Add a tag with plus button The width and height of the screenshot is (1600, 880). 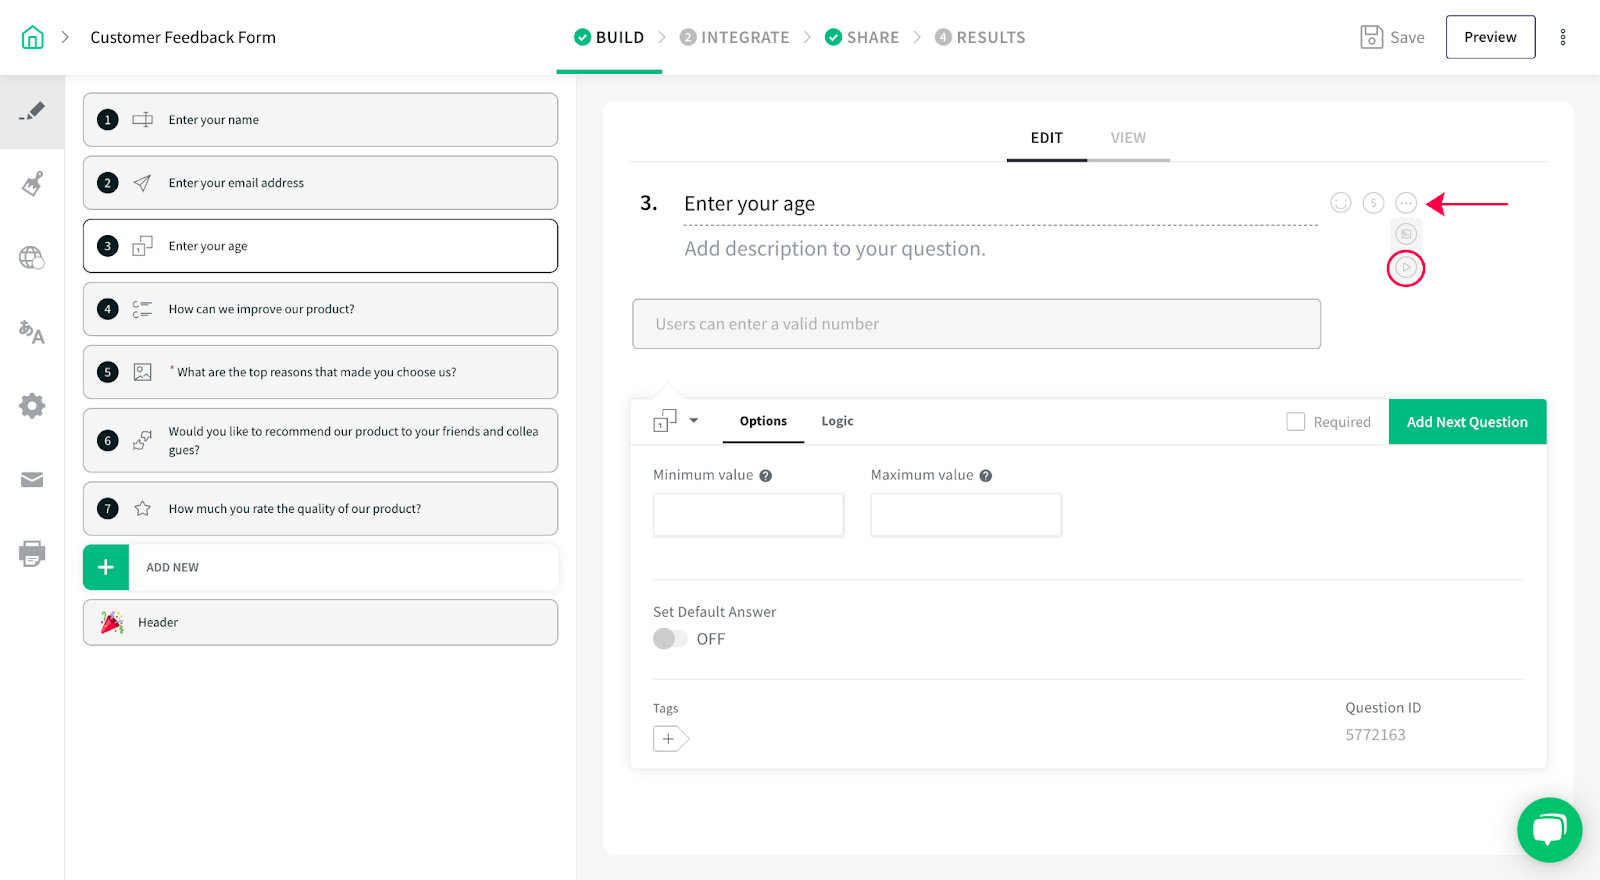pos(670,739)
